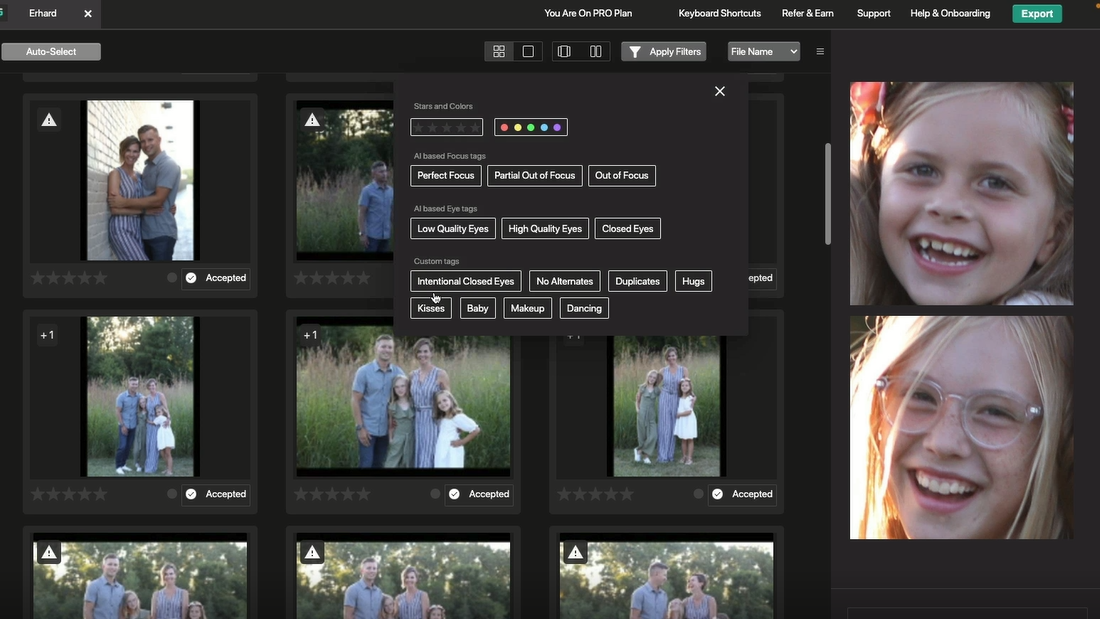Toggle the Perfect Focus filter tag
This screenshot has height=619, width=1100.
pos(445,175)
